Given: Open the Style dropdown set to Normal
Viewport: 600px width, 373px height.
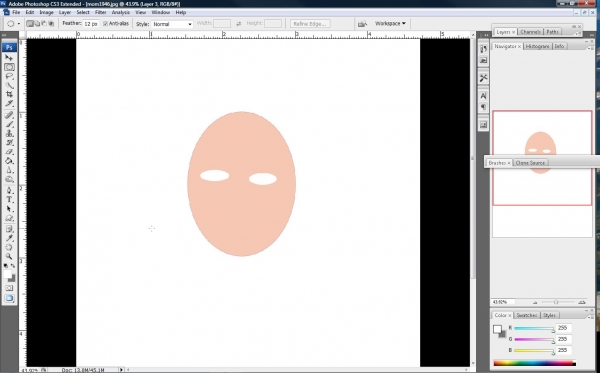Looking at the screenshot, I should tap(172, 24).
